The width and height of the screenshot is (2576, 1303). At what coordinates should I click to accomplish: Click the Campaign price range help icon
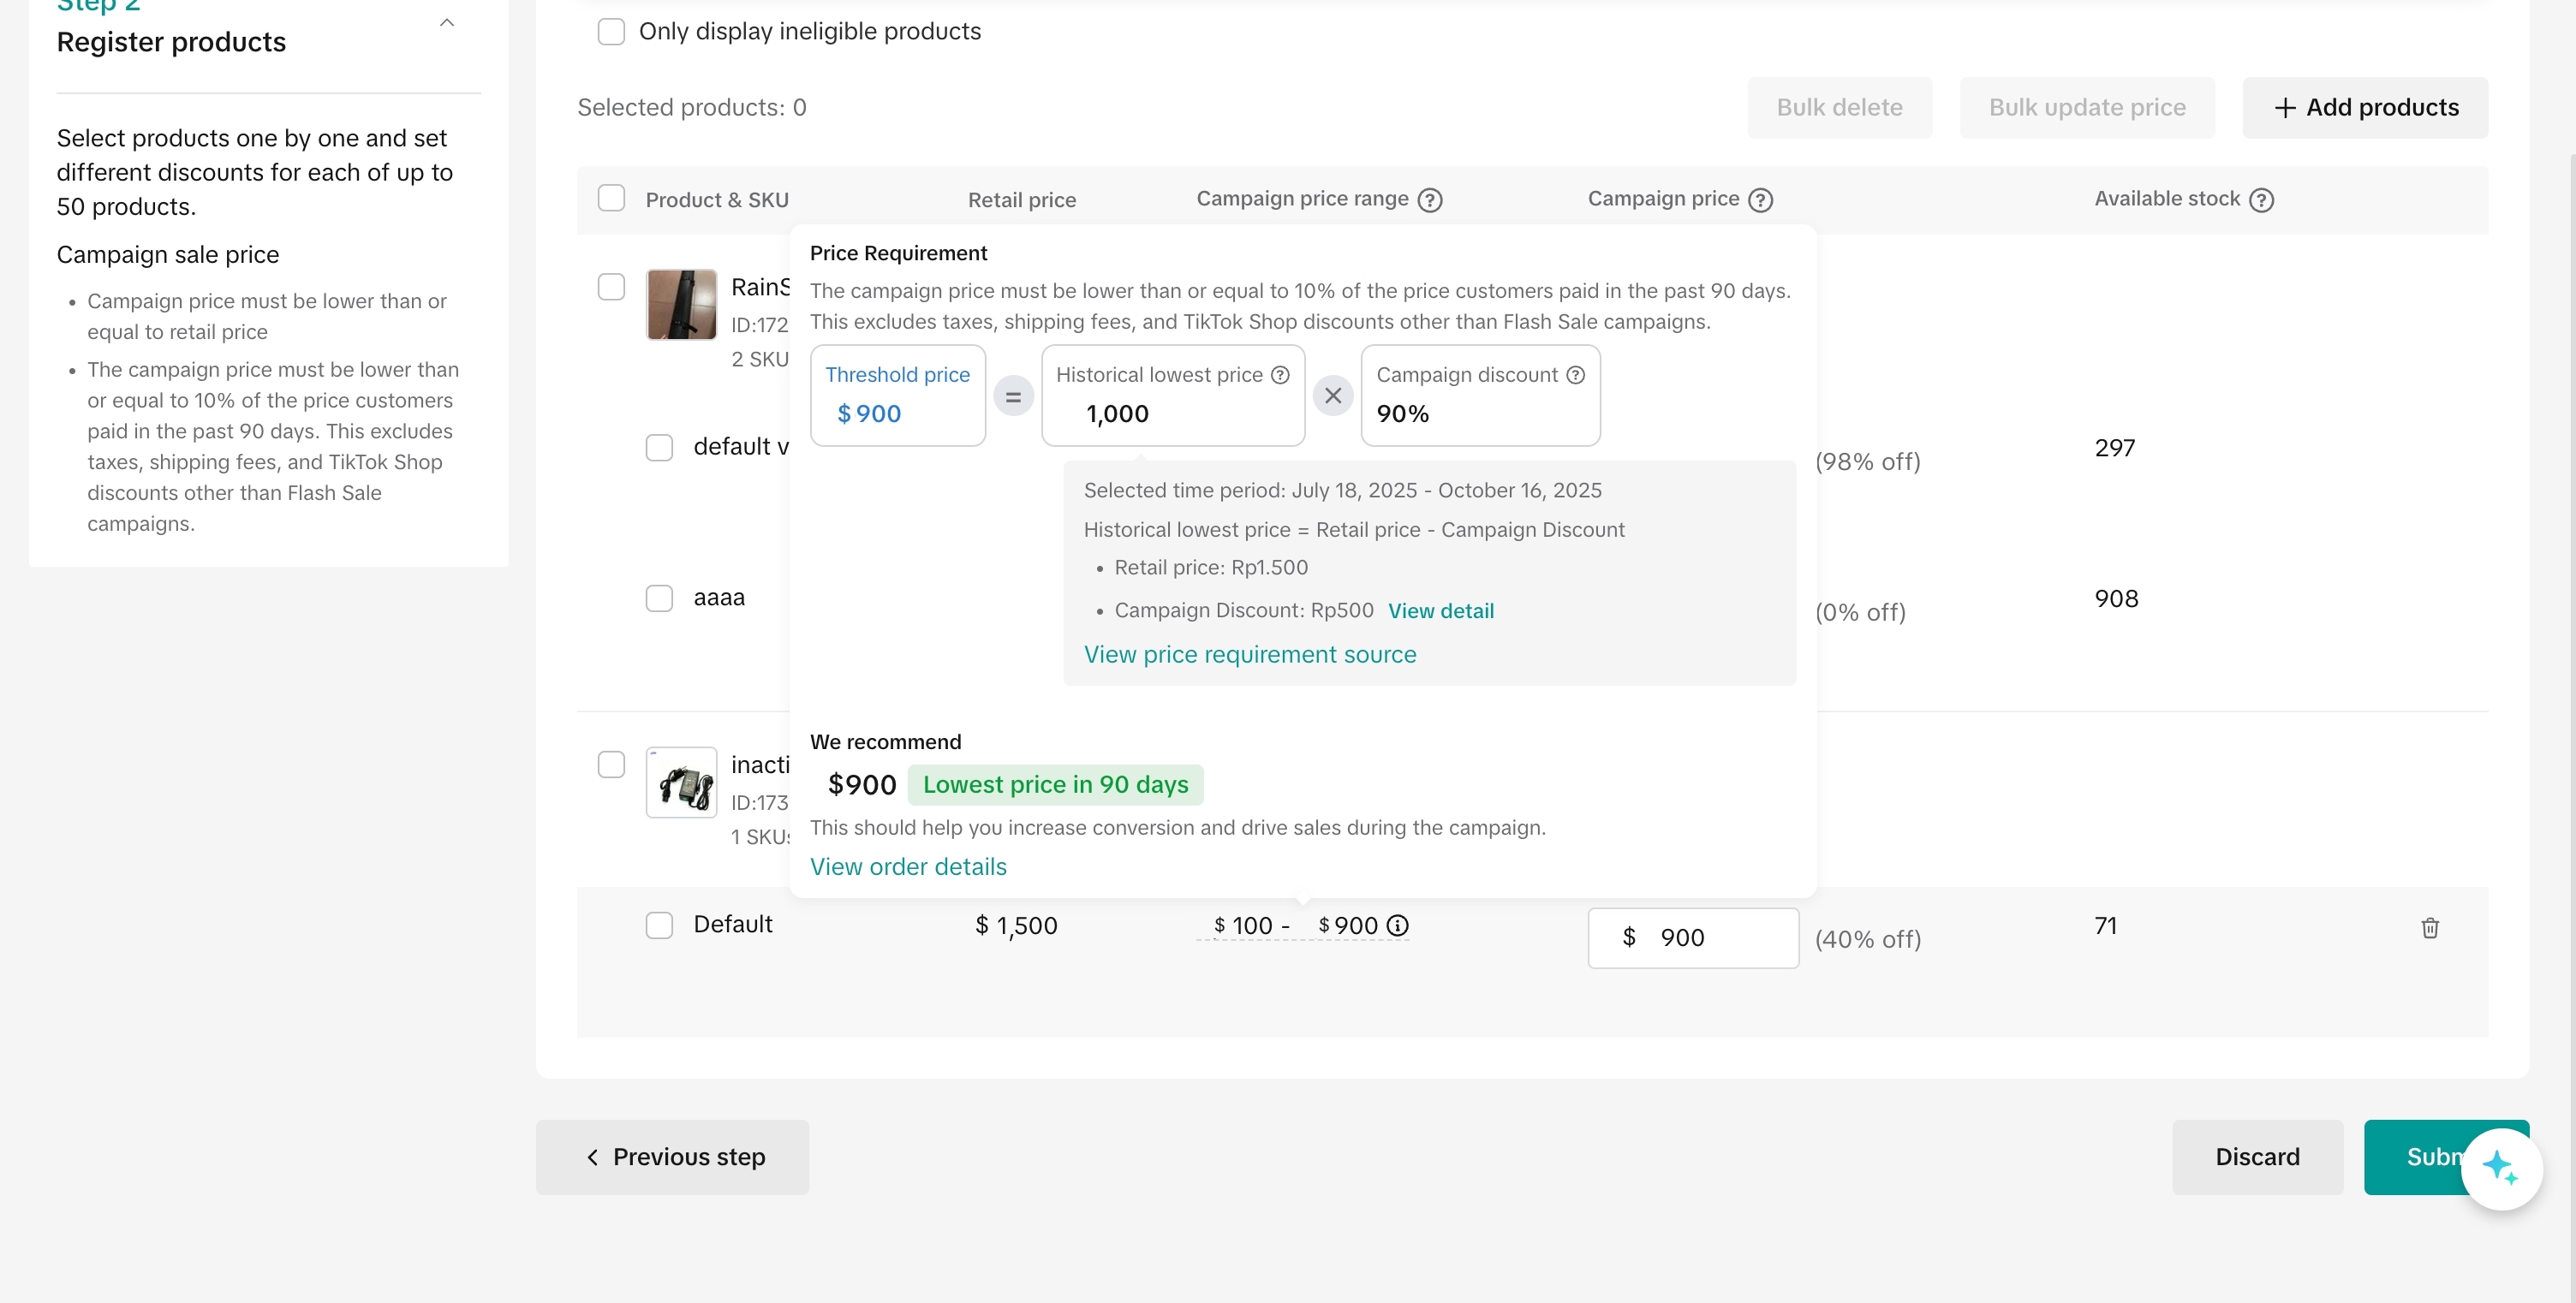(1430, 200)
